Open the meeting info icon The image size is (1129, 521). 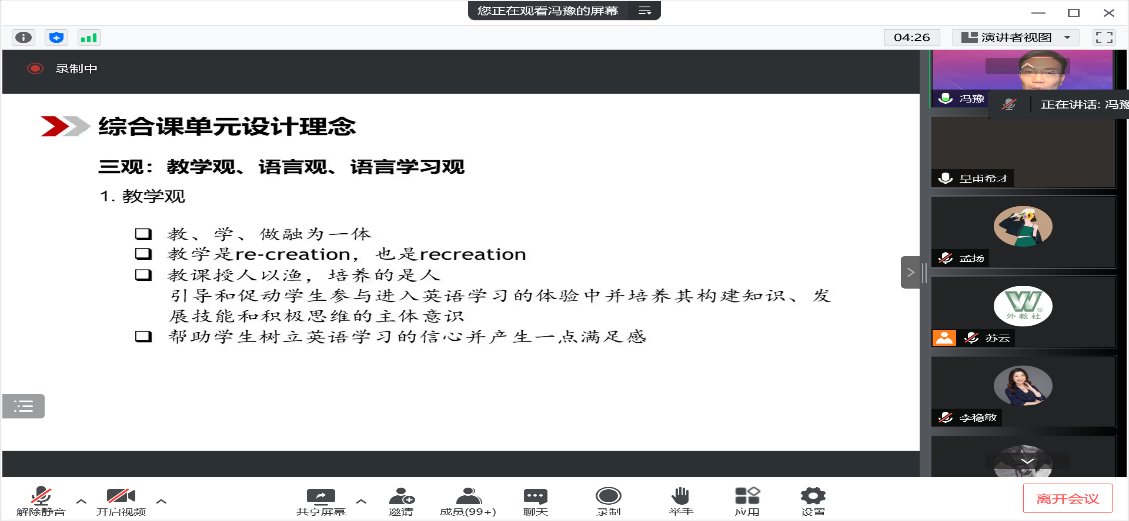(x=23, y=37)
